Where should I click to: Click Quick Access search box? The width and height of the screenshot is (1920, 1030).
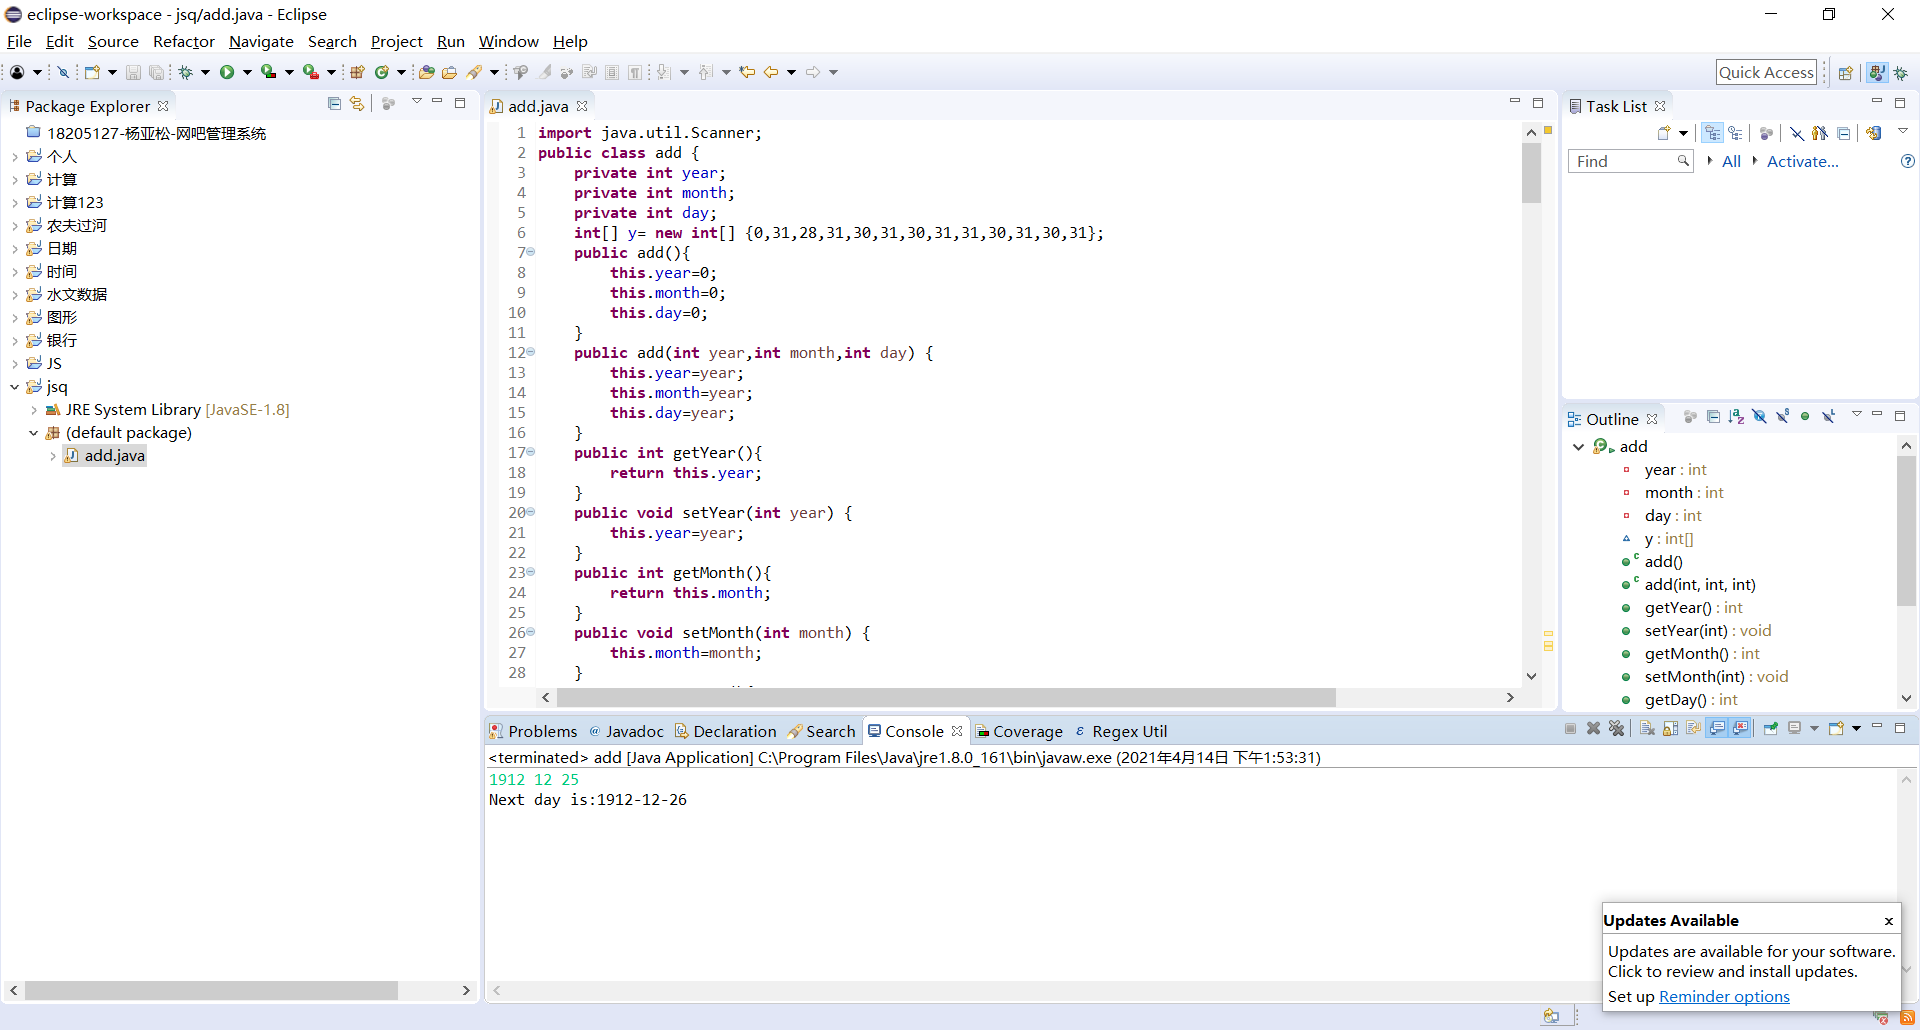tap(1766, 72)
